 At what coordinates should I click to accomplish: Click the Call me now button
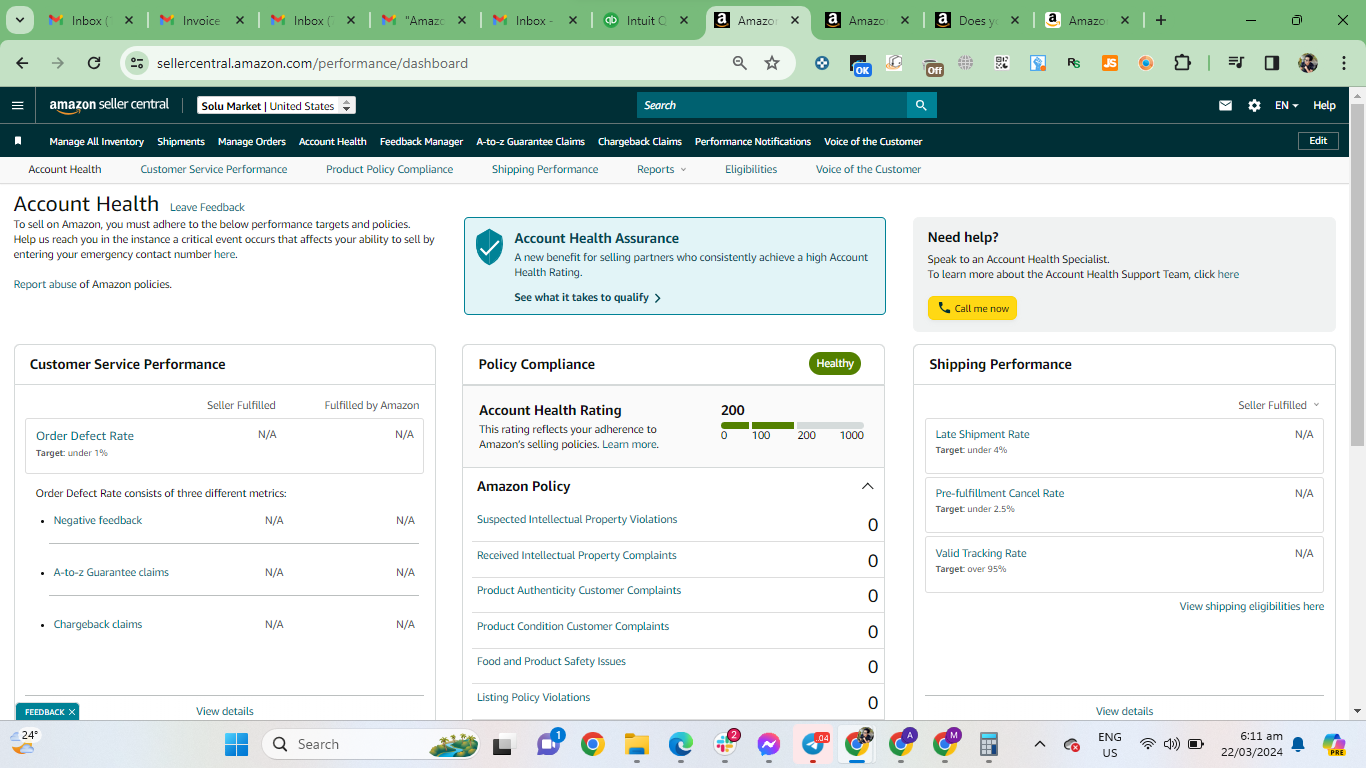(x=972, y=308)
